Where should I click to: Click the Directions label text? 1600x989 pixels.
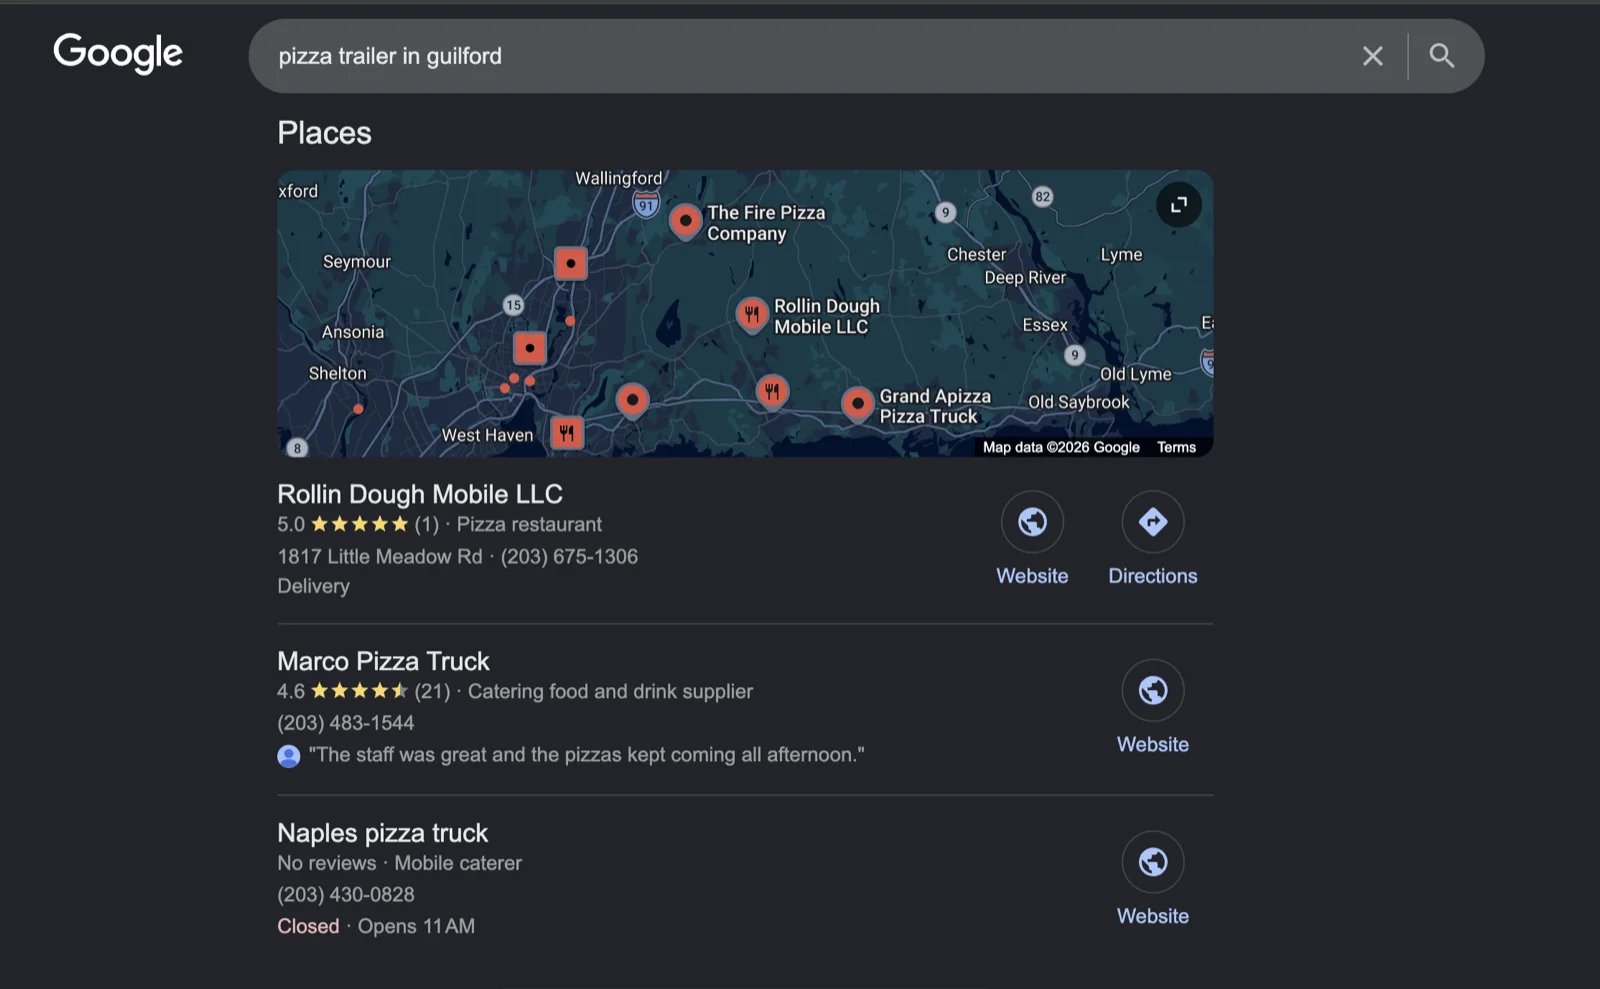[x=1153, y=576]
